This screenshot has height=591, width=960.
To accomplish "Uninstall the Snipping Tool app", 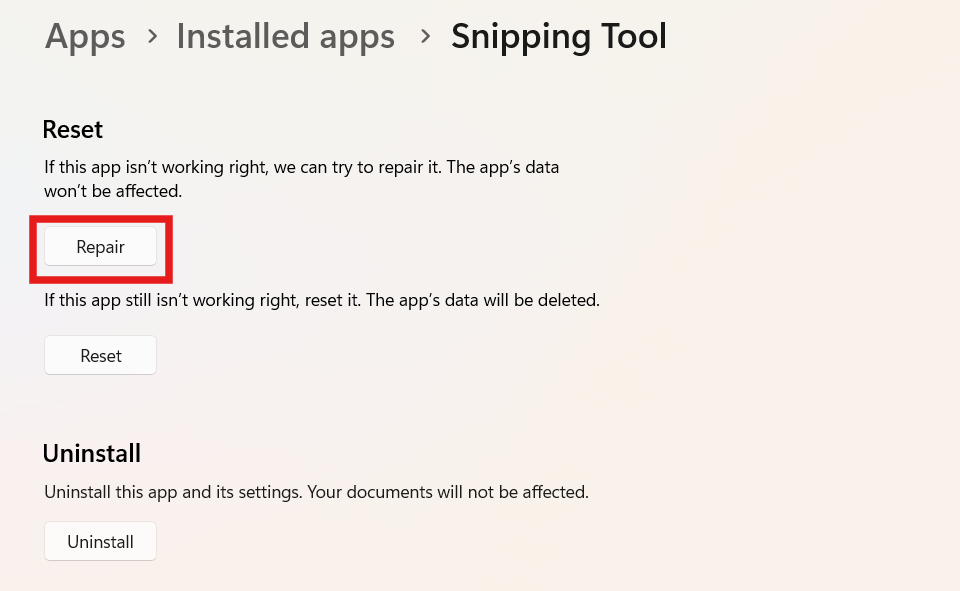I will tap(100, 540).
